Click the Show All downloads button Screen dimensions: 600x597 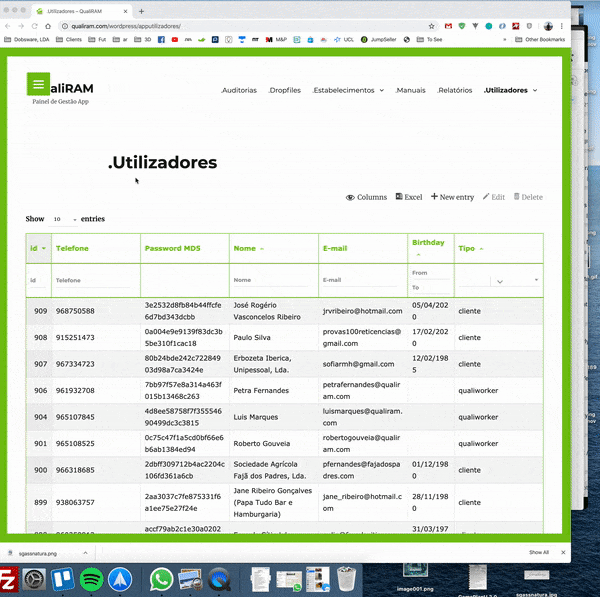(x=539, y=552)
